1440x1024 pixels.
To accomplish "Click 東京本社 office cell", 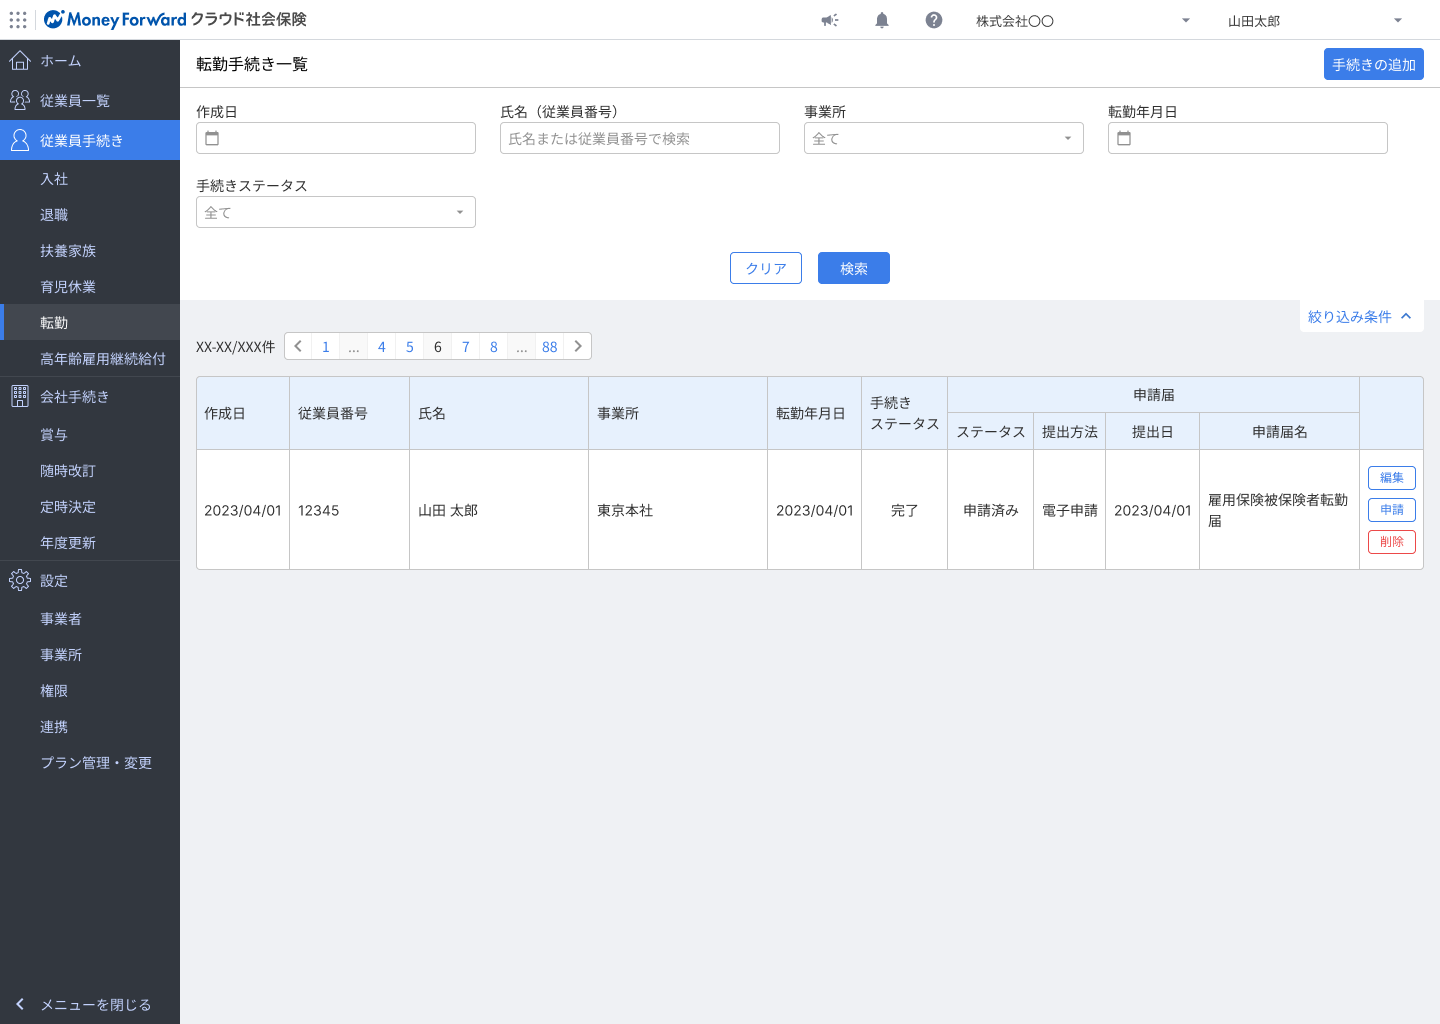I will click(678, 510).
